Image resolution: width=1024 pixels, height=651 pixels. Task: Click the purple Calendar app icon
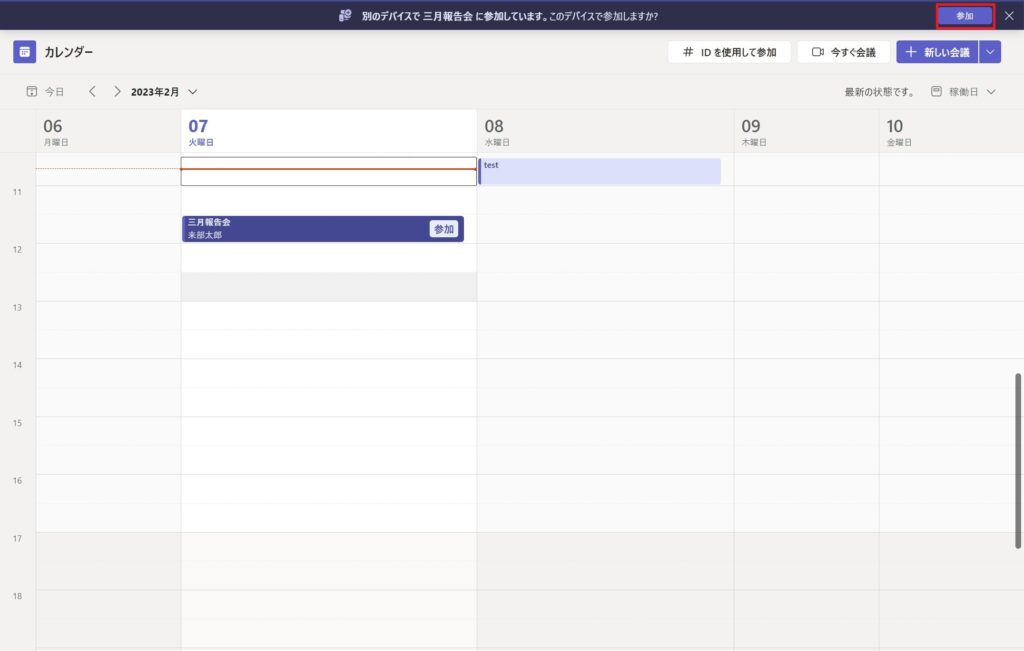coord(24,52)
